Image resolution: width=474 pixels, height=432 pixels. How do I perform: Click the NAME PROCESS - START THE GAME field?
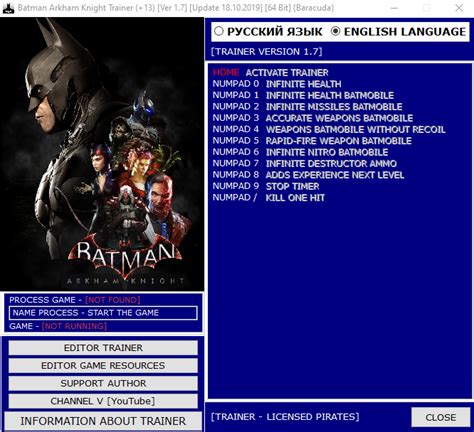click(x=103, y=313)
